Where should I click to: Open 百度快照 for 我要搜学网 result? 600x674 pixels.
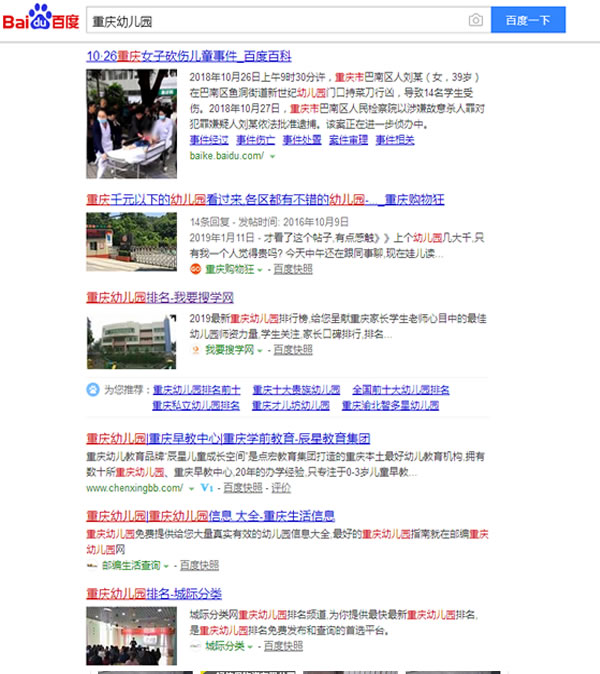[293, 350]
